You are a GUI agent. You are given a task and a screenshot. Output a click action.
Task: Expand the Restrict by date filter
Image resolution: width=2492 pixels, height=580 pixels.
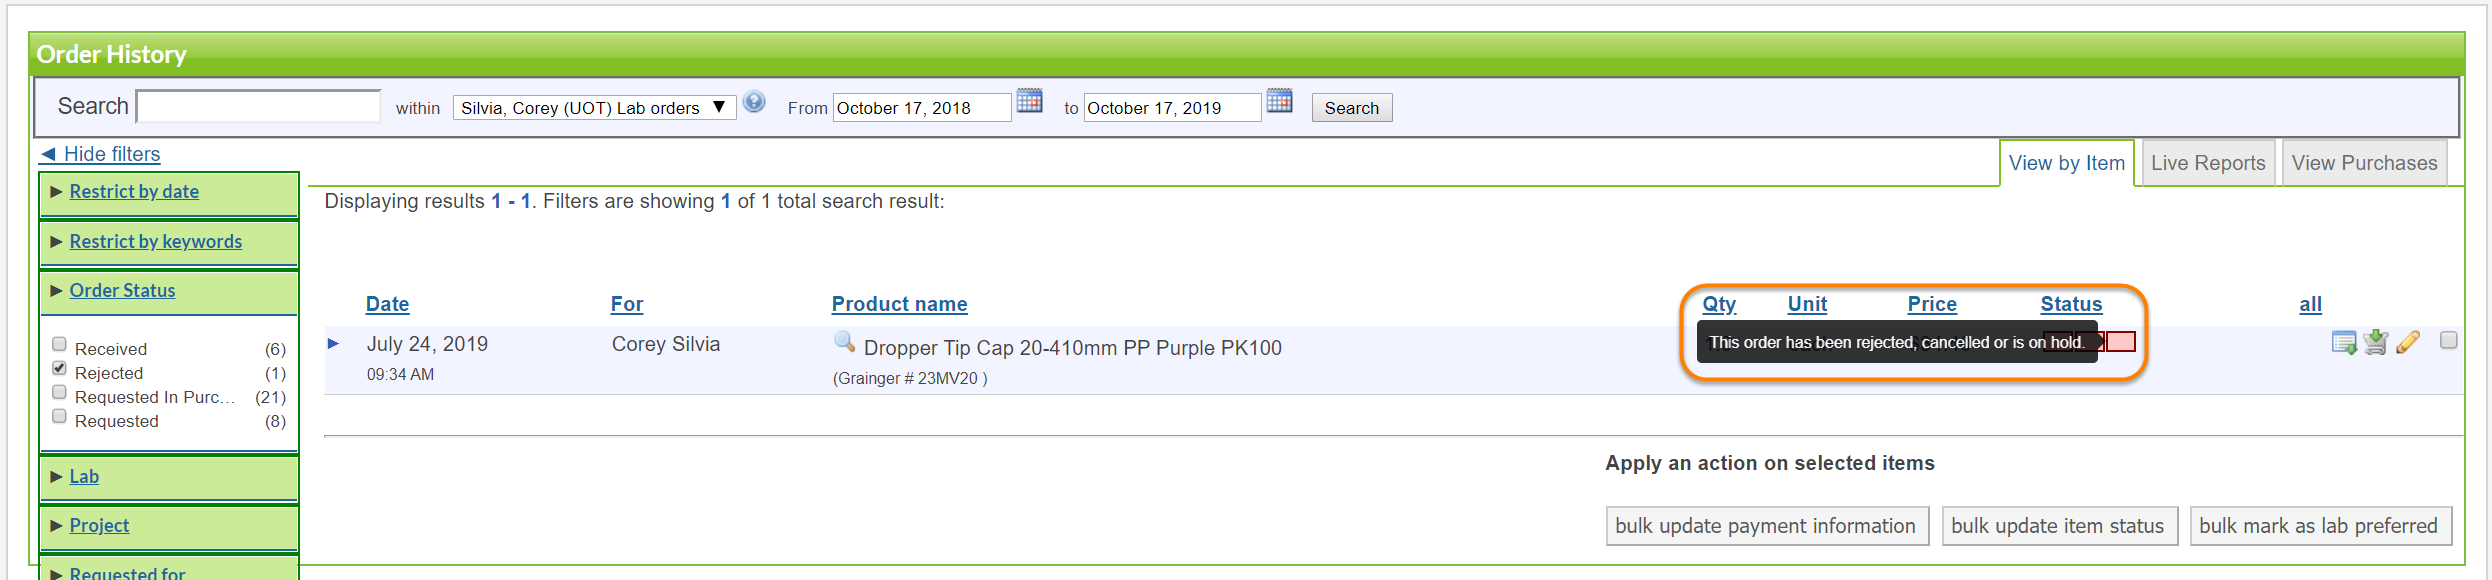pos(134,192)
